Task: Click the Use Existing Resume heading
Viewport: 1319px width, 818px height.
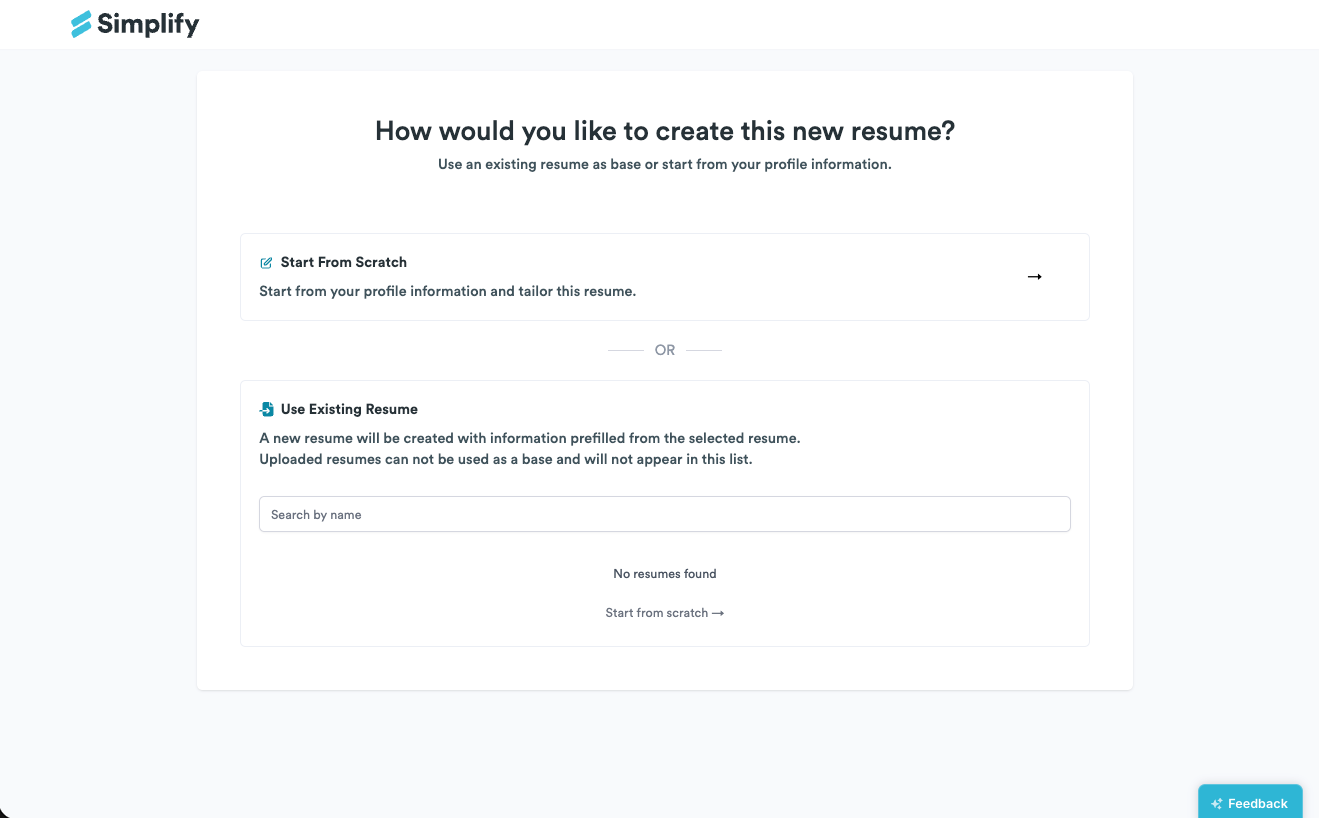Action: click(x=349, y=409)
